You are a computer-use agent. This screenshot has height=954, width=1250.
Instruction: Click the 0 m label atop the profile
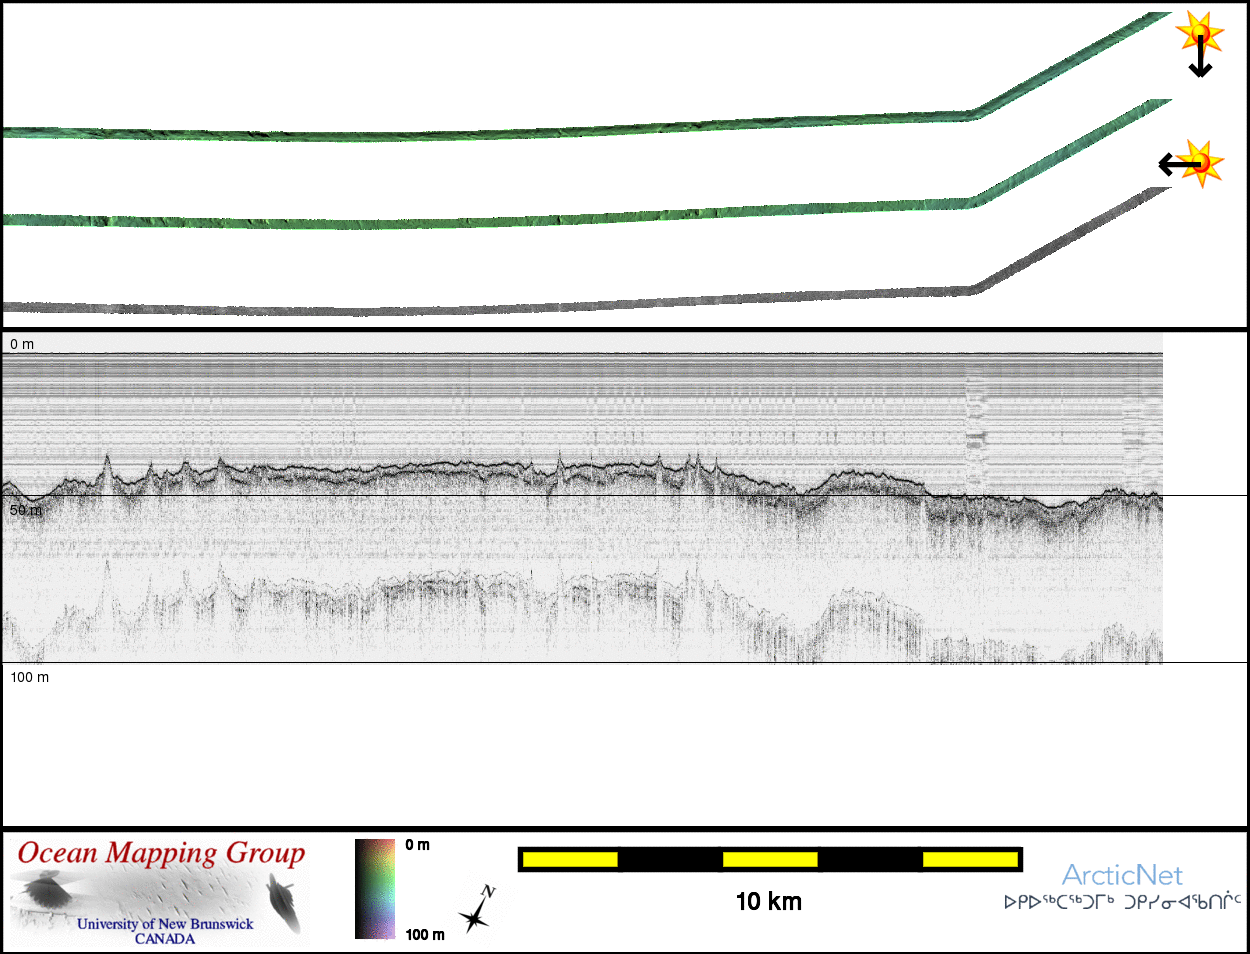click(22, 344)
